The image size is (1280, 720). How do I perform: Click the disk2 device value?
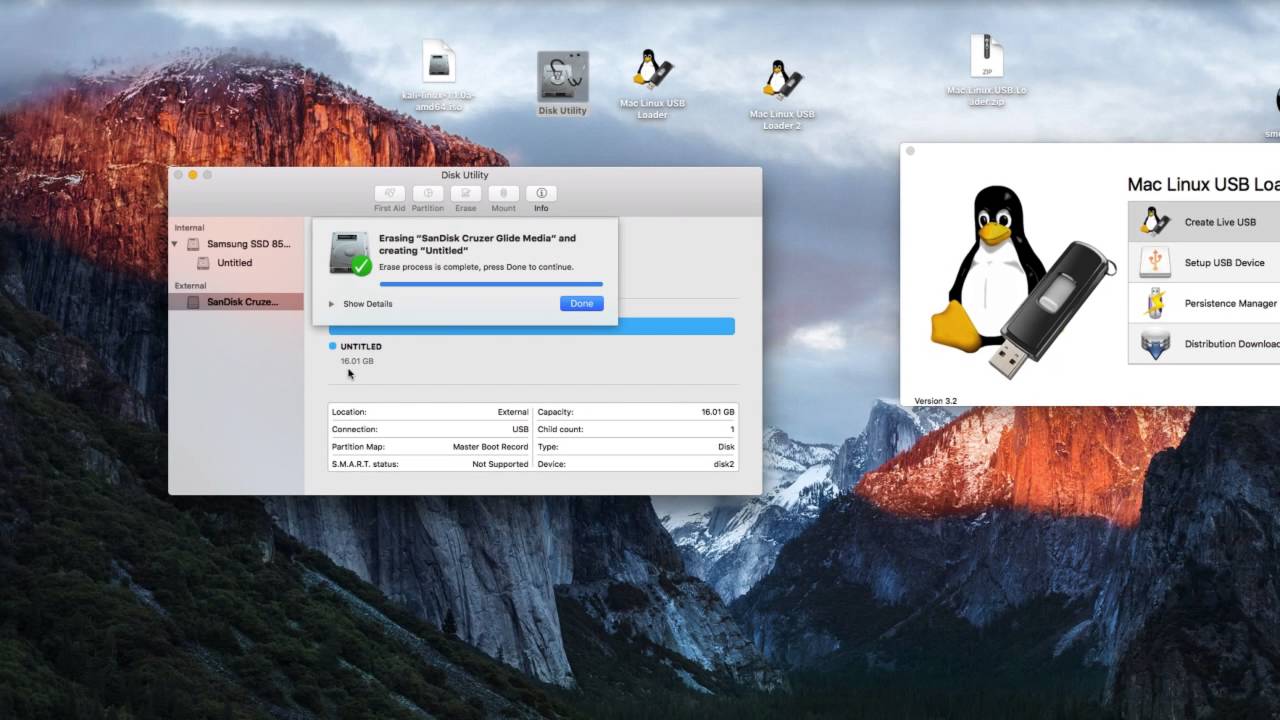click(x=724, y=464)
